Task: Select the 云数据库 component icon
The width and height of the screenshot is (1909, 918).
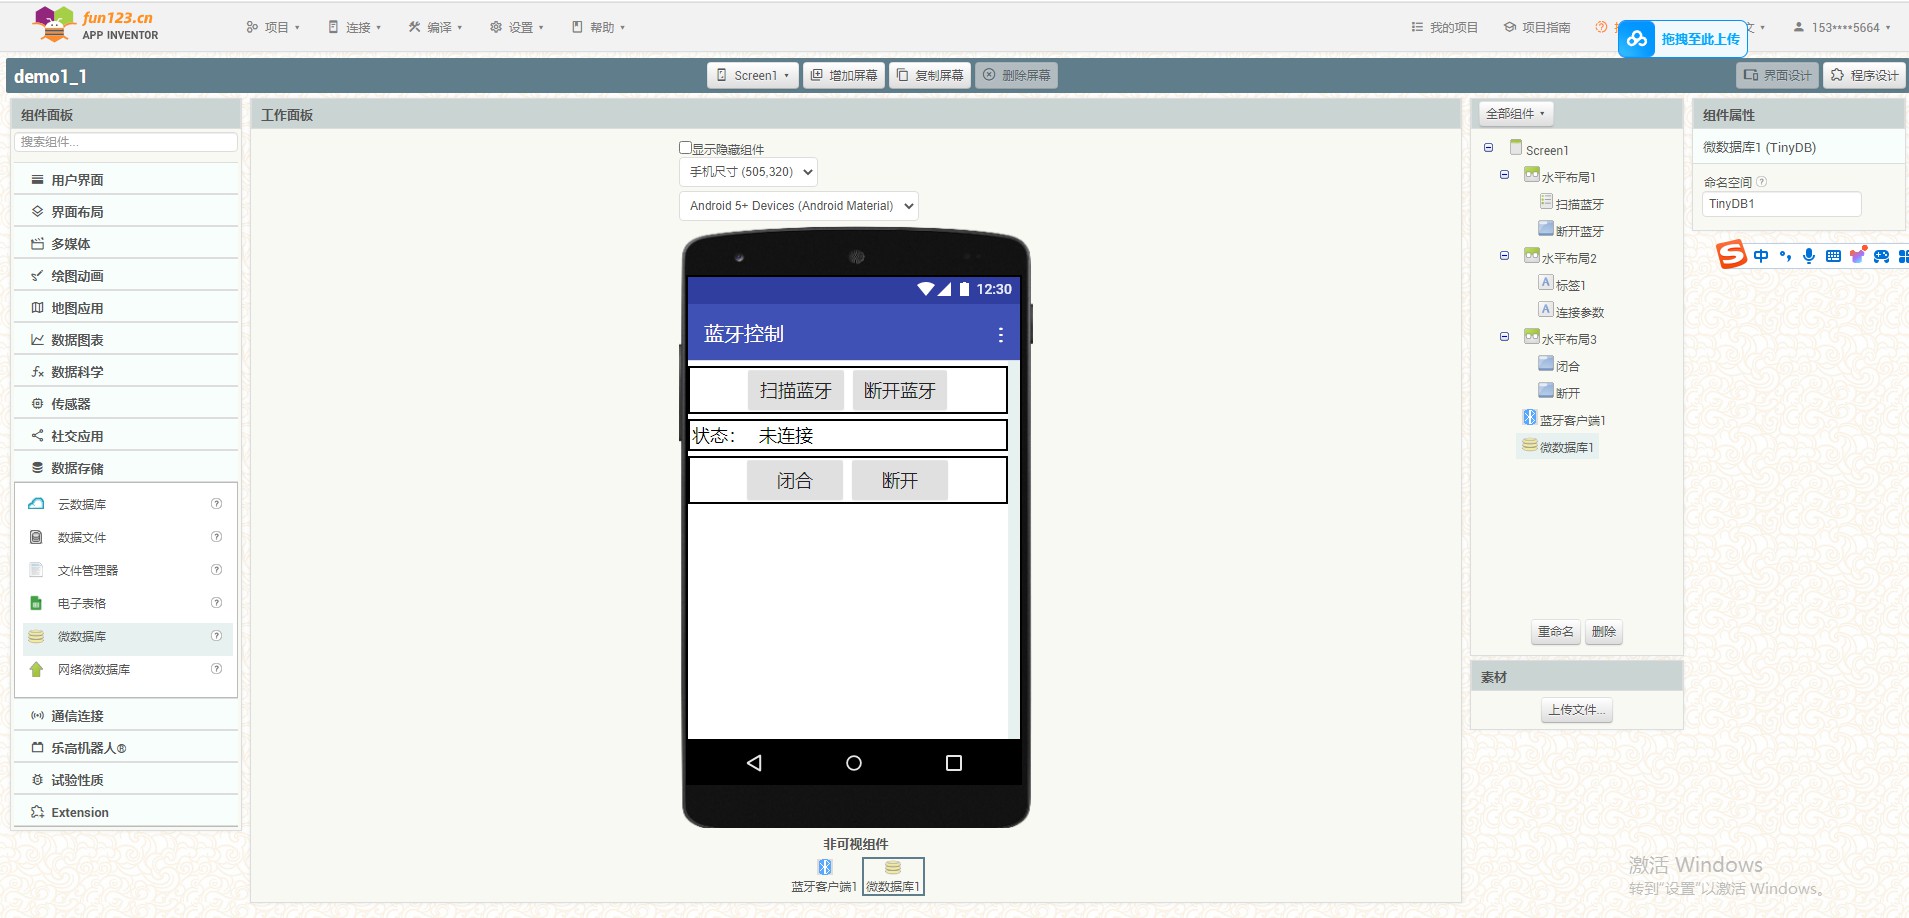Action: click(x=36, y=503)
